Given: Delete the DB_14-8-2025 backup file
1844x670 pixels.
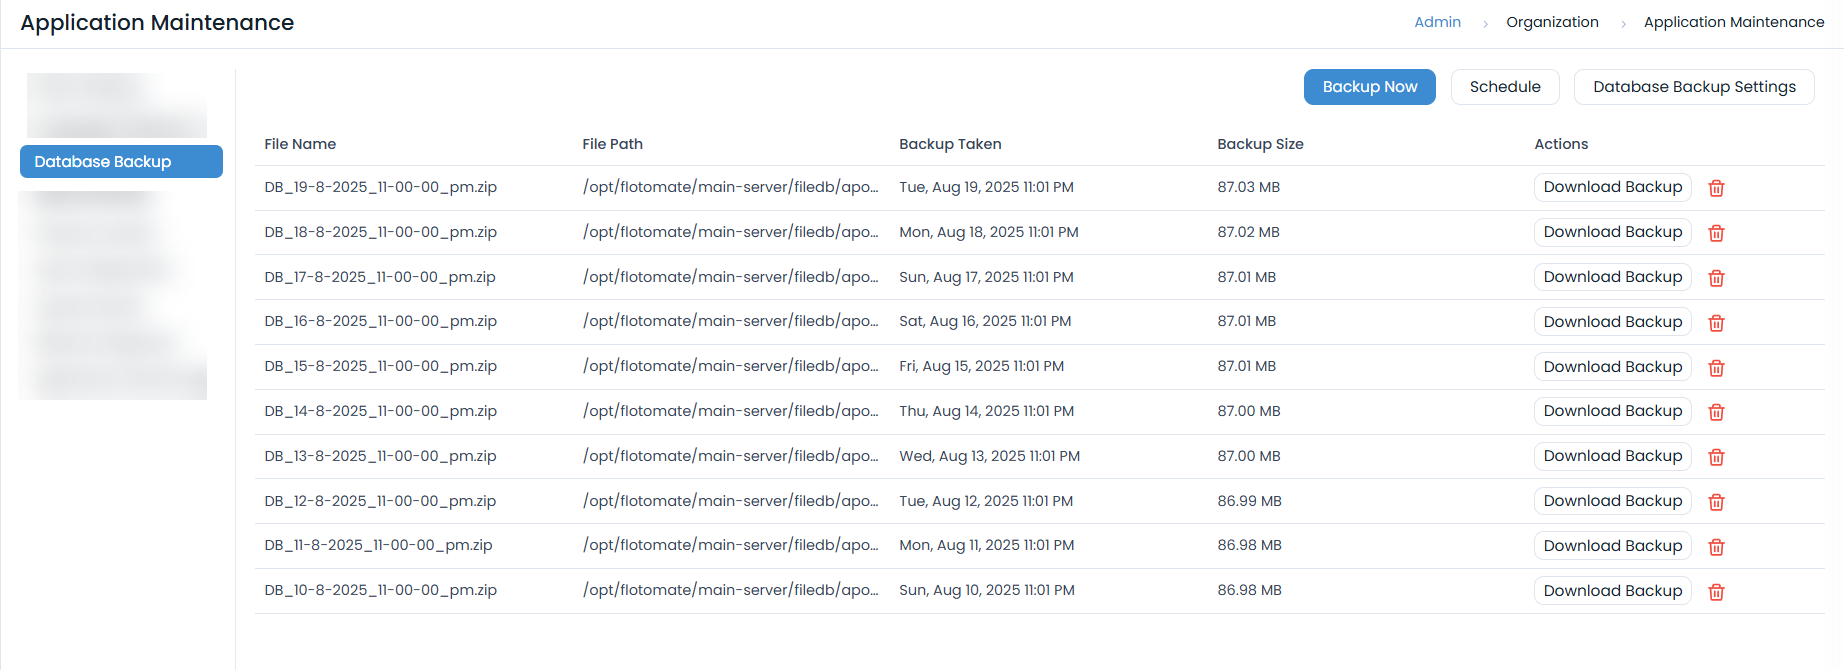Looking at the screenshot, I should pos(1716,412).
